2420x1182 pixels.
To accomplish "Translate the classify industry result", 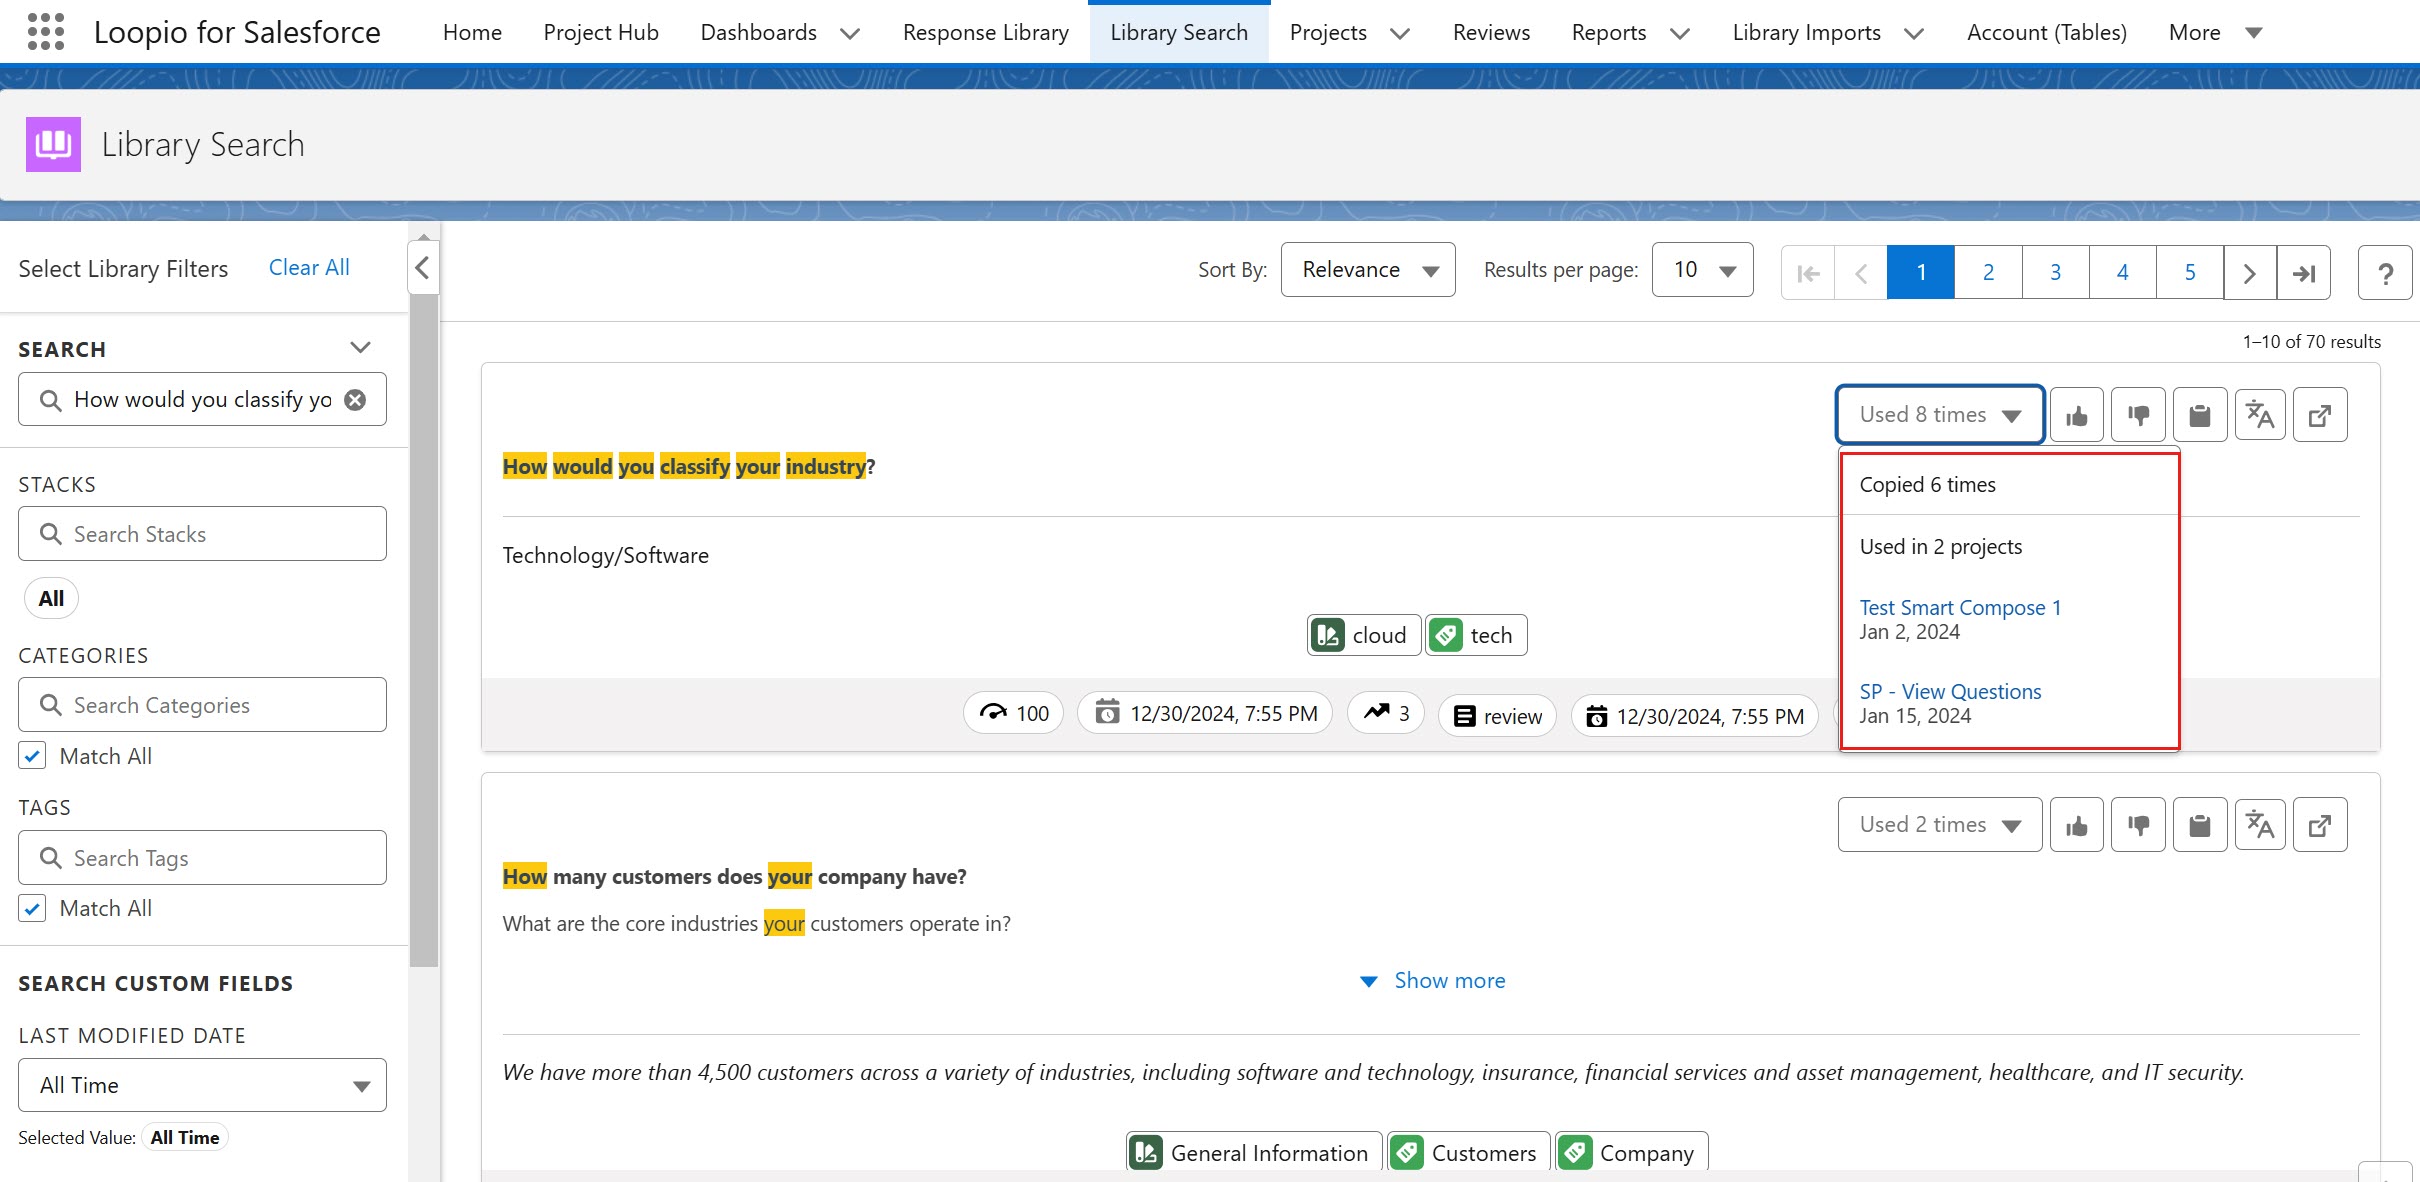I will tap(2260, 415).
